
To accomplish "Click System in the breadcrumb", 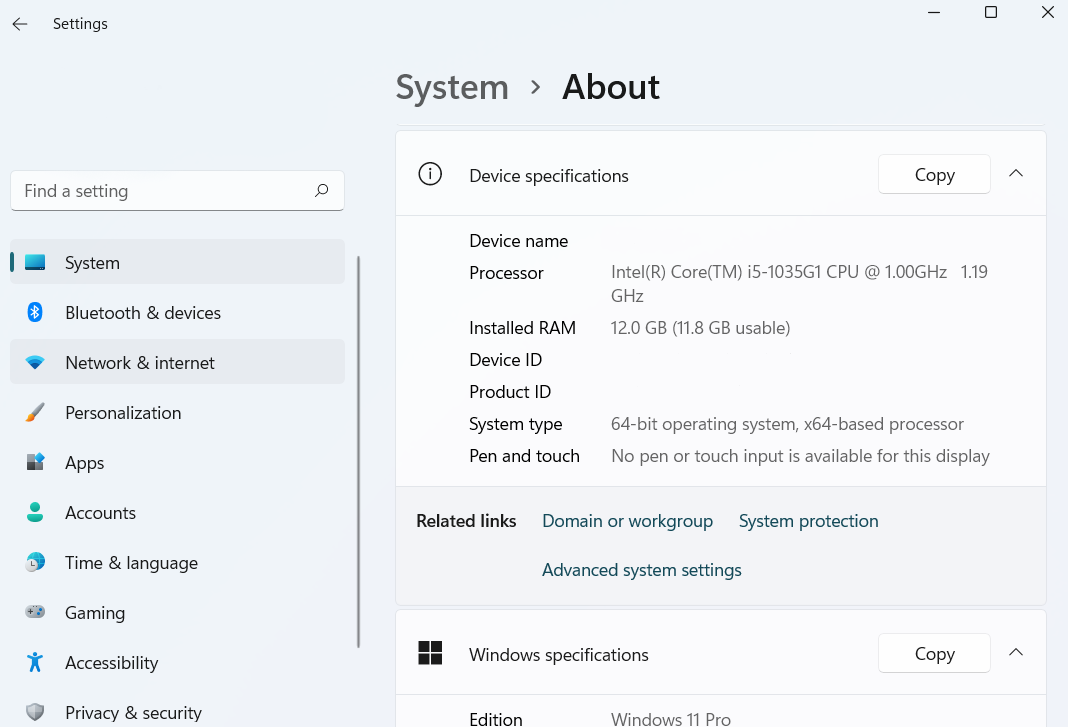I will coord(452,87).
